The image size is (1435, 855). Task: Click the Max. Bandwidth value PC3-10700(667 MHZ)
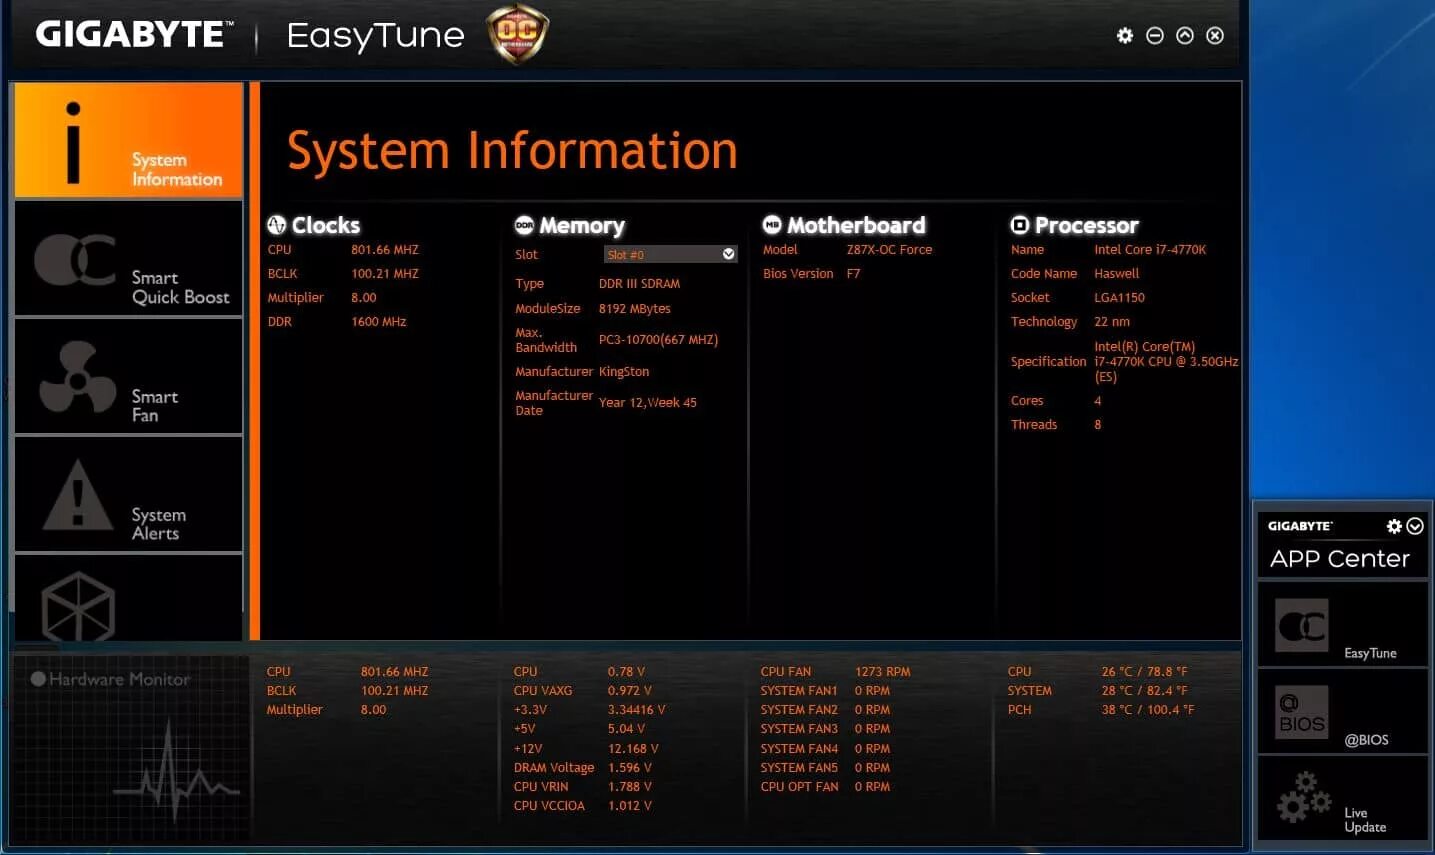[658, 340]
